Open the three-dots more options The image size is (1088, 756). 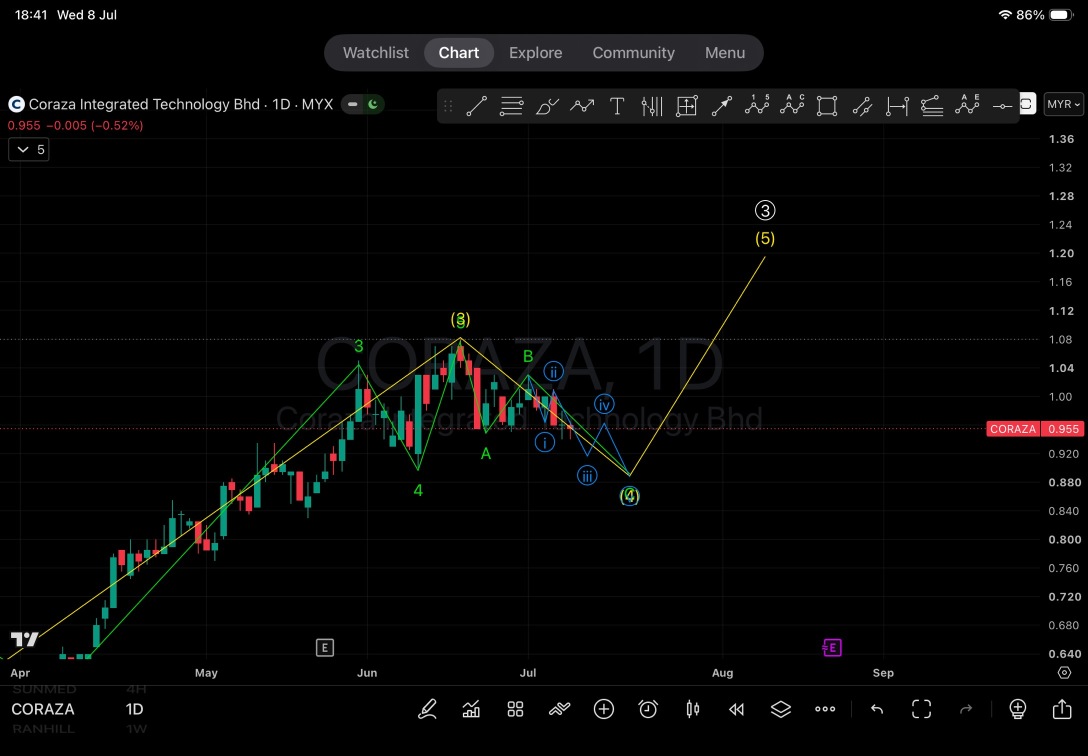tap(825, 709)
